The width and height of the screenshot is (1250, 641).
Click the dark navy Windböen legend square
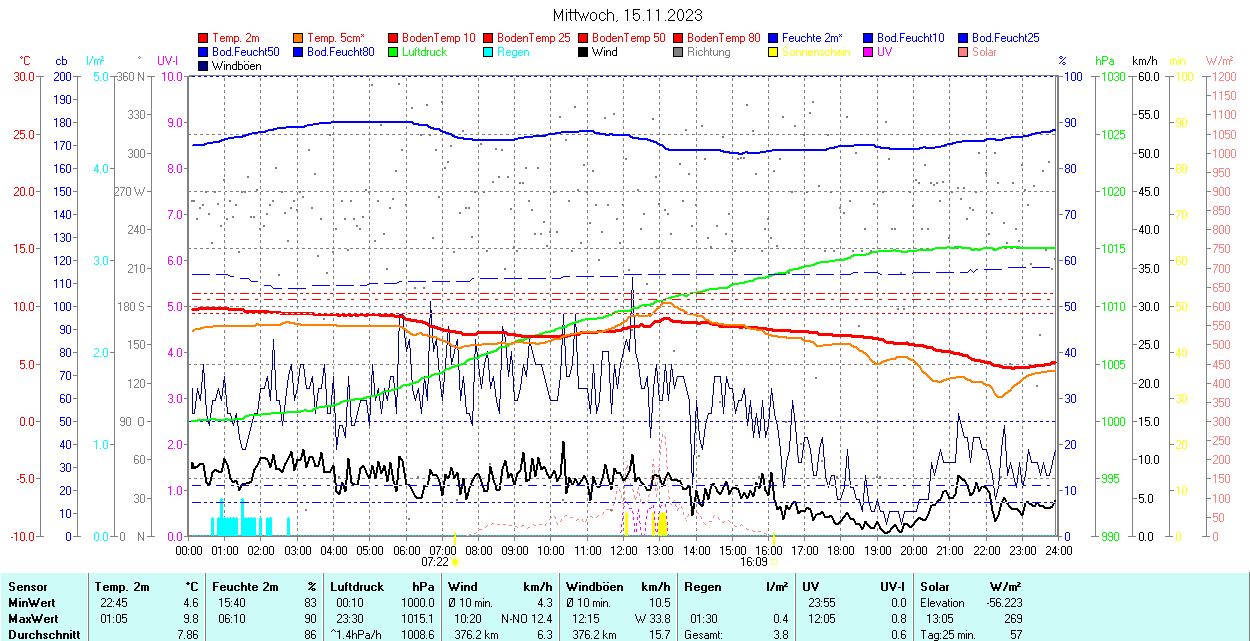click(x=204, y=66)
